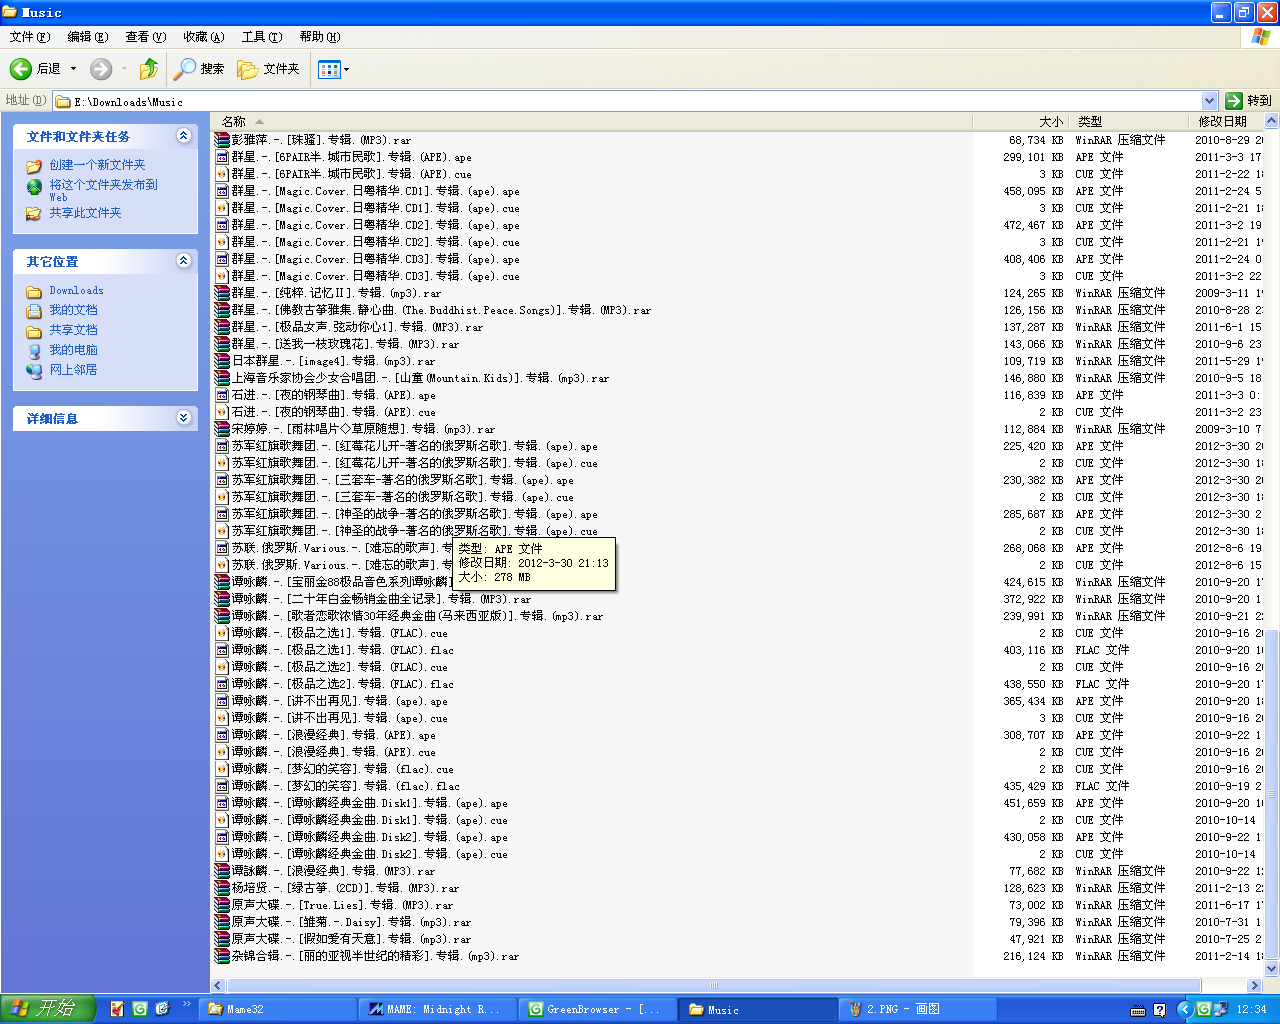1280x1024 pixels.
Task: Click the Up one level folder icon
Action: [148, 69]
